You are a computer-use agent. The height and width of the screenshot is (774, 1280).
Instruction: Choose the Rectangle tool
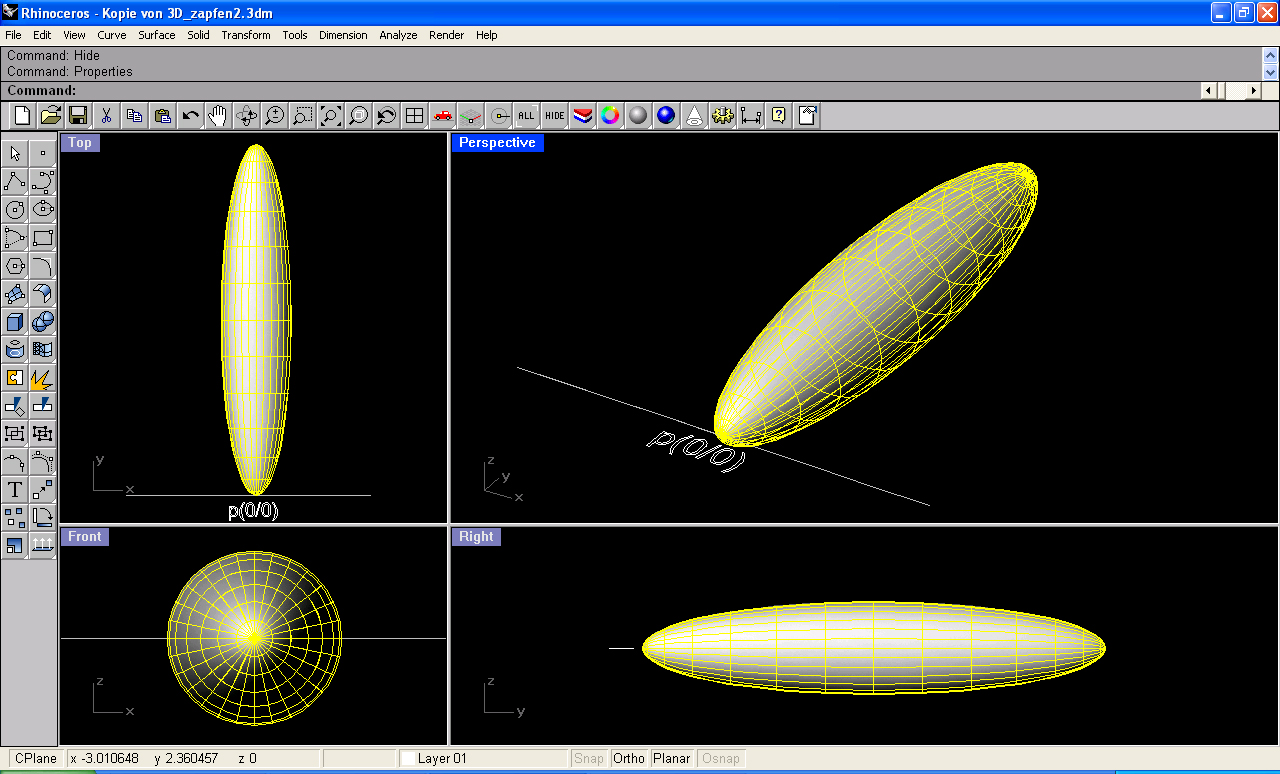click(43, 238)
